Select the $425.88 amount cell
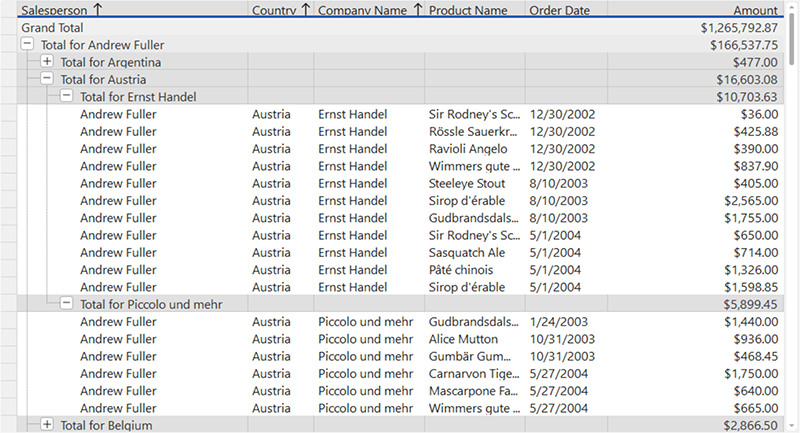Screen dimensions: 800x433 click(695, 132)
